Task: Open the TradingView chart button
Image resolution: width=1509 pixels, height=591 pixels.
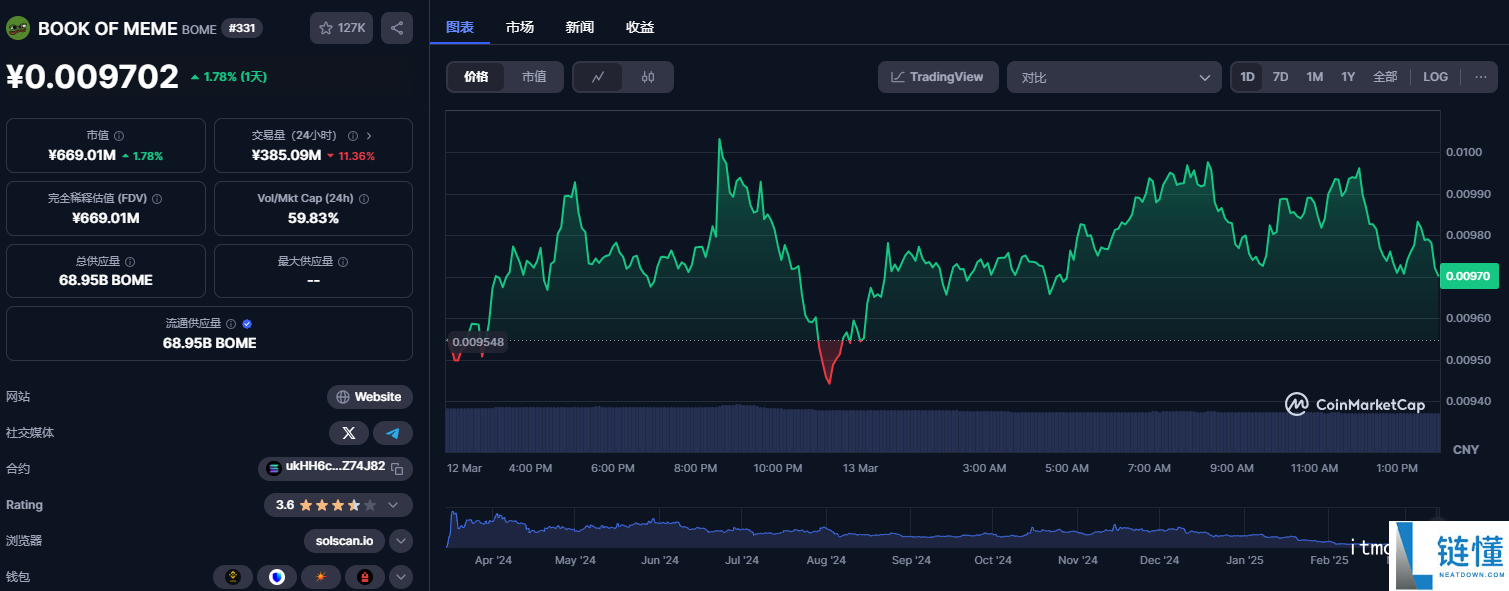Action: click(938, 77)
